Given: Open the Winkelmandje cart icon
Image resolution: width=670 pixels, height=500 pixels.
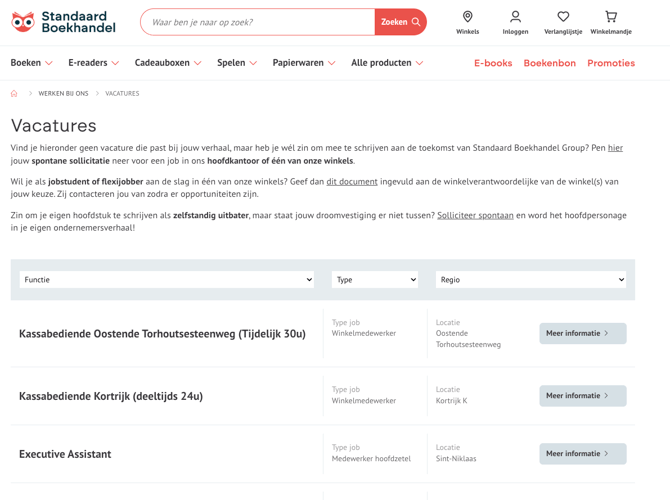Looking at the screenshot, I should [611, 22].
